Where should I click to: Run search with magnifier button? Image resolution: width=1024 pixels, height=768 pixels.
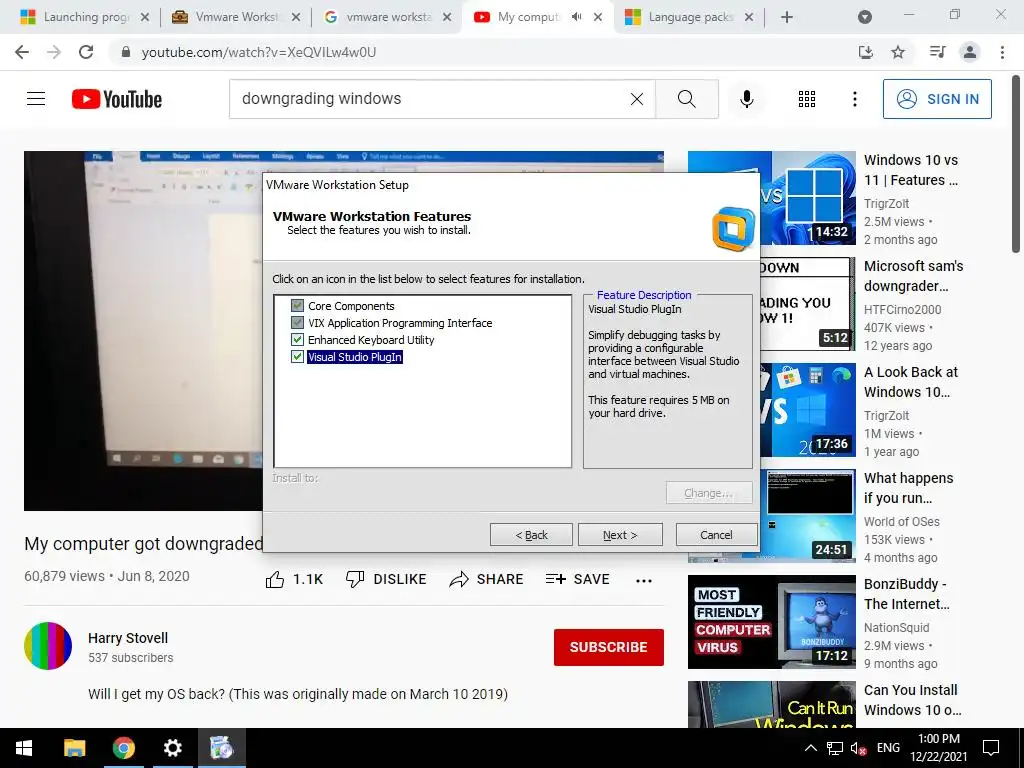point(686,99)
